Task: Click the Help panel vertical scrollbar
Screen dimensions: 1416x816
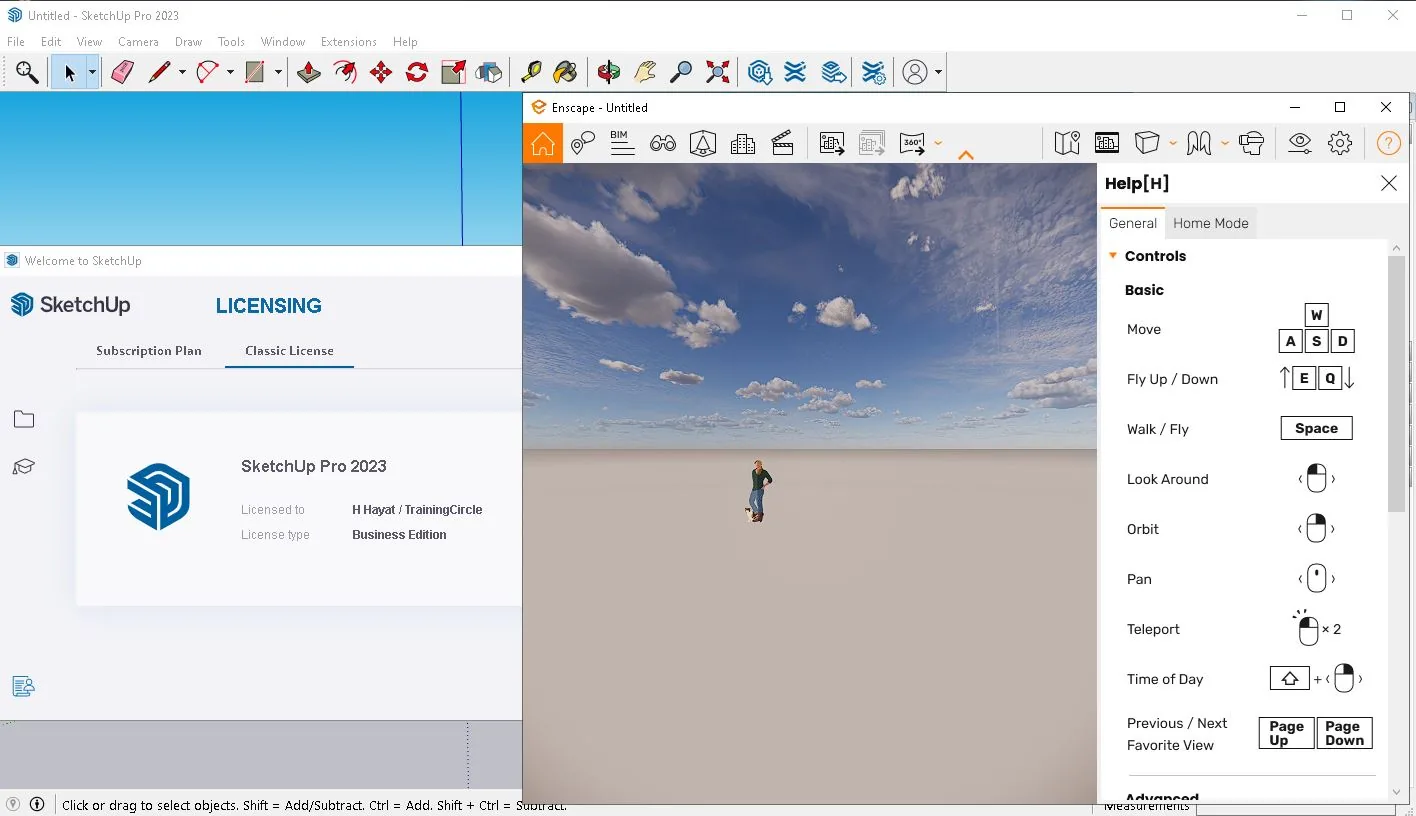Action: coord(1397,384)
